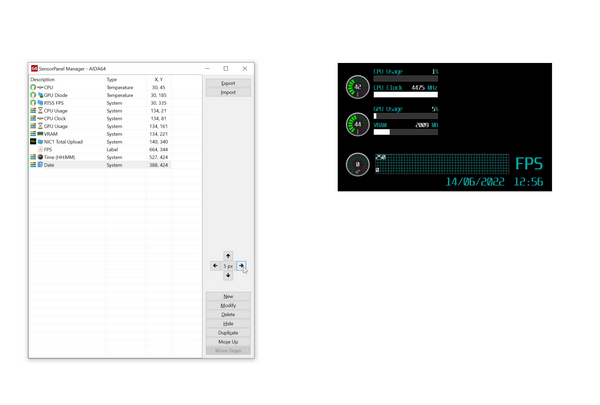600x405 pixels.
Task: Sort list by Description column header
Action: point(65,79)
